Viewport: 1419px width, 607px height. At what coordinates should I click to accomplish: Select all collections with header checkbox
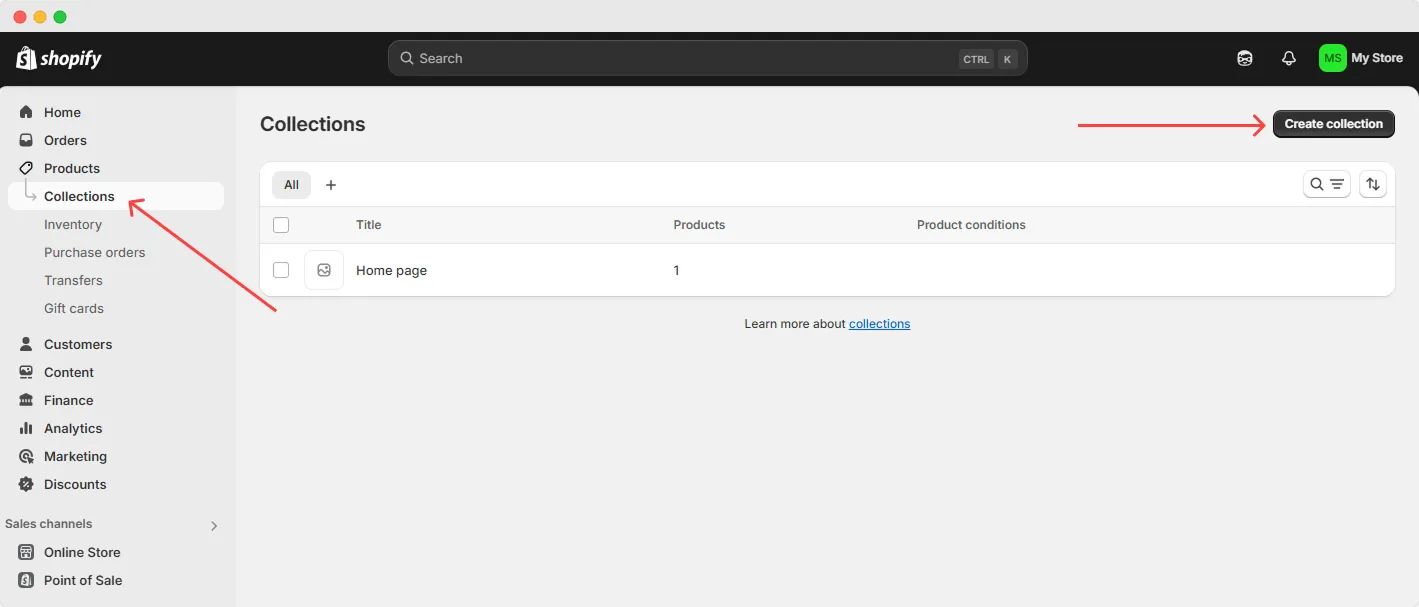tap(281, 224)
